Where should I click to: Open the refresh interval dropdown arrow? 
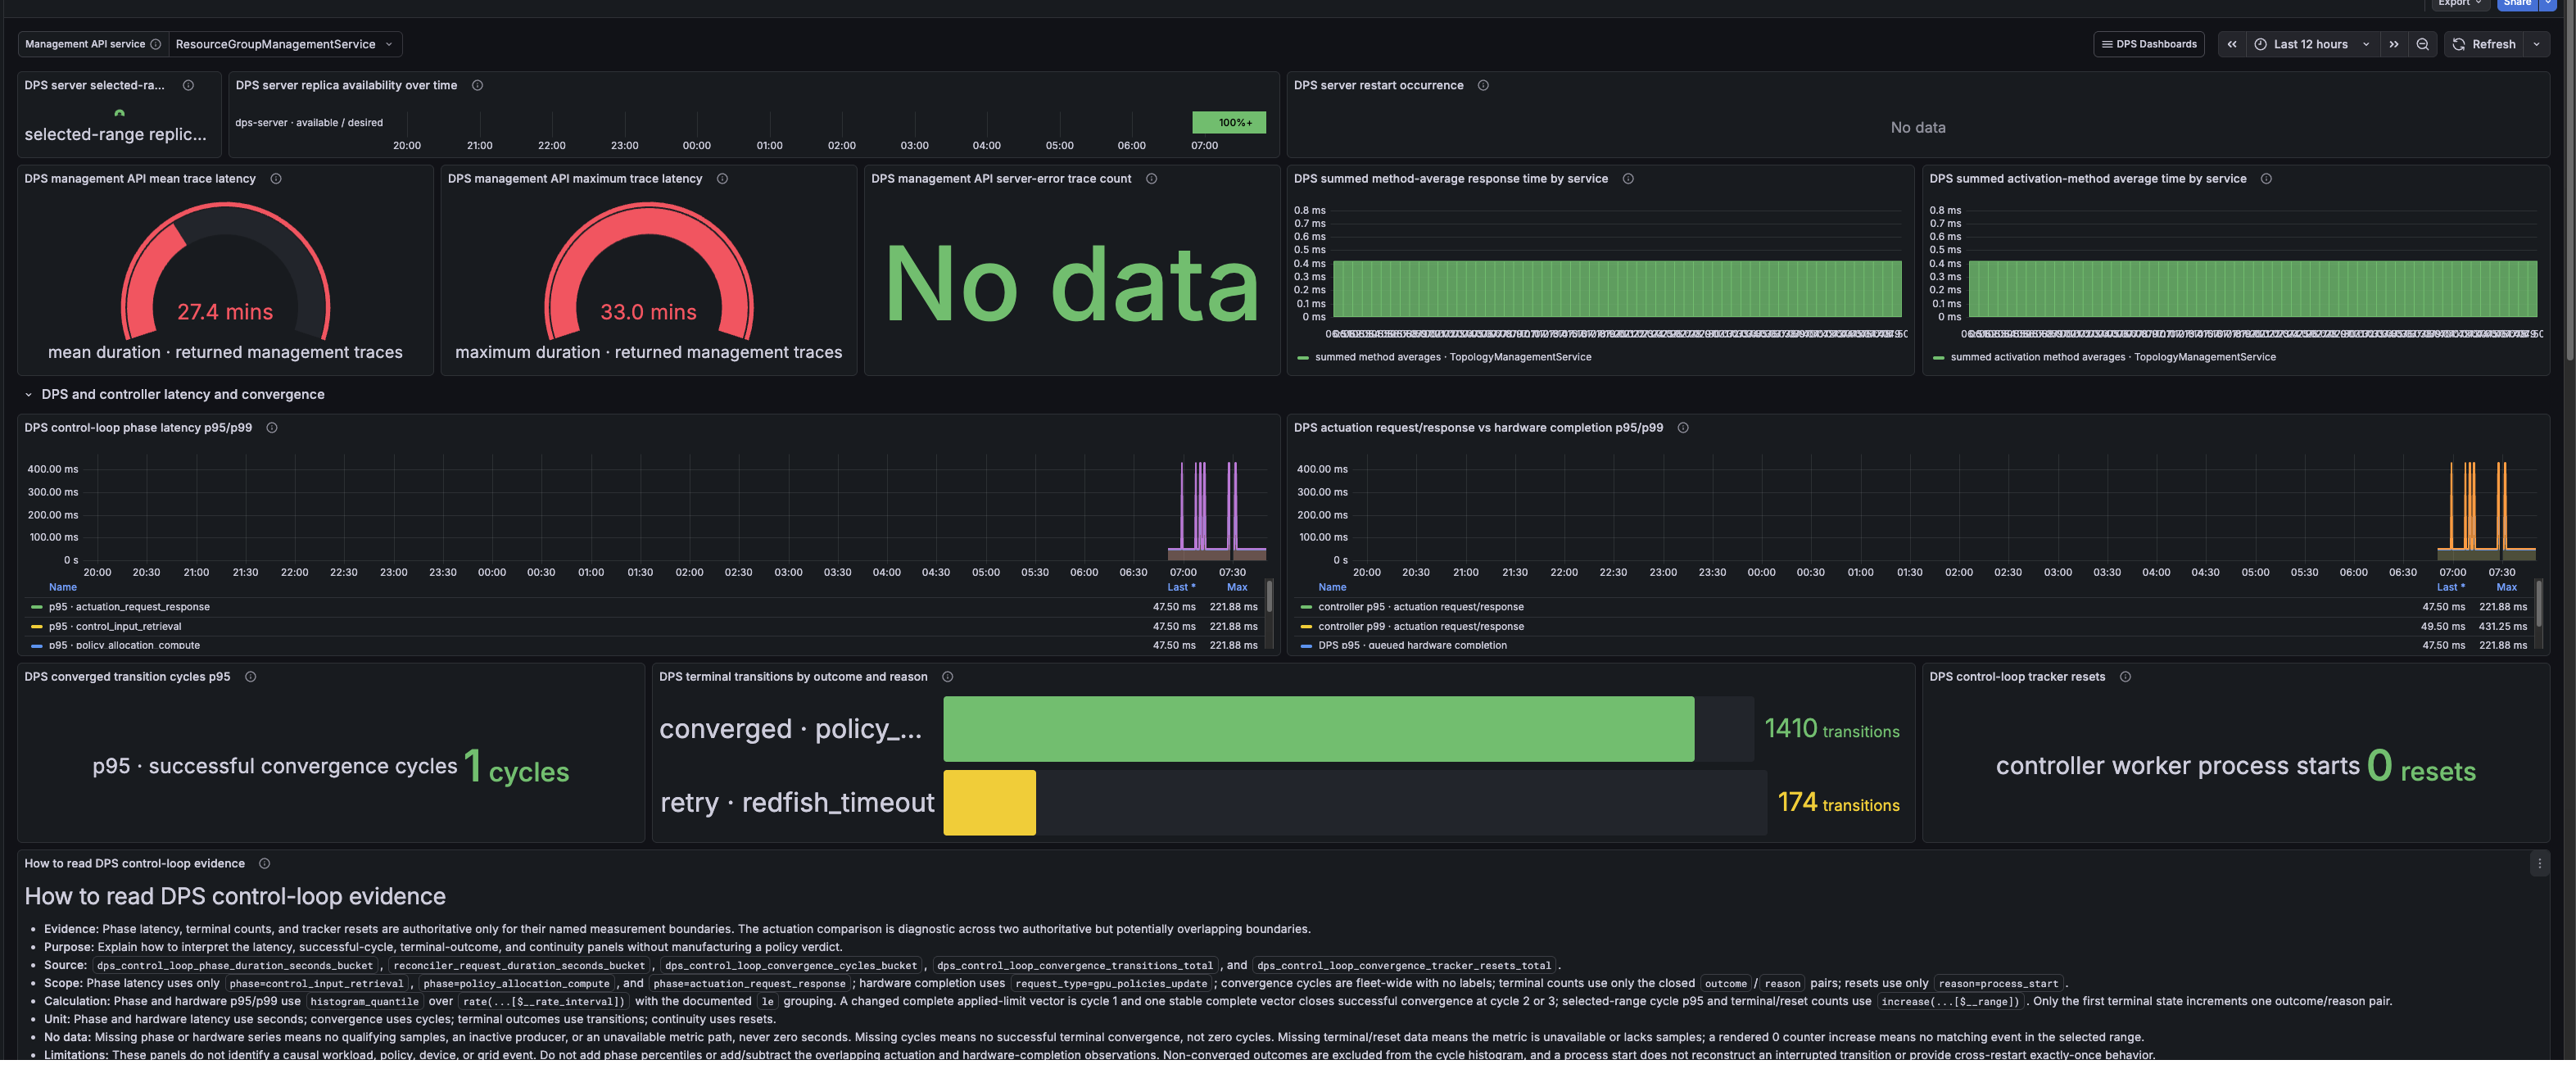click(x=2536, y=44)
